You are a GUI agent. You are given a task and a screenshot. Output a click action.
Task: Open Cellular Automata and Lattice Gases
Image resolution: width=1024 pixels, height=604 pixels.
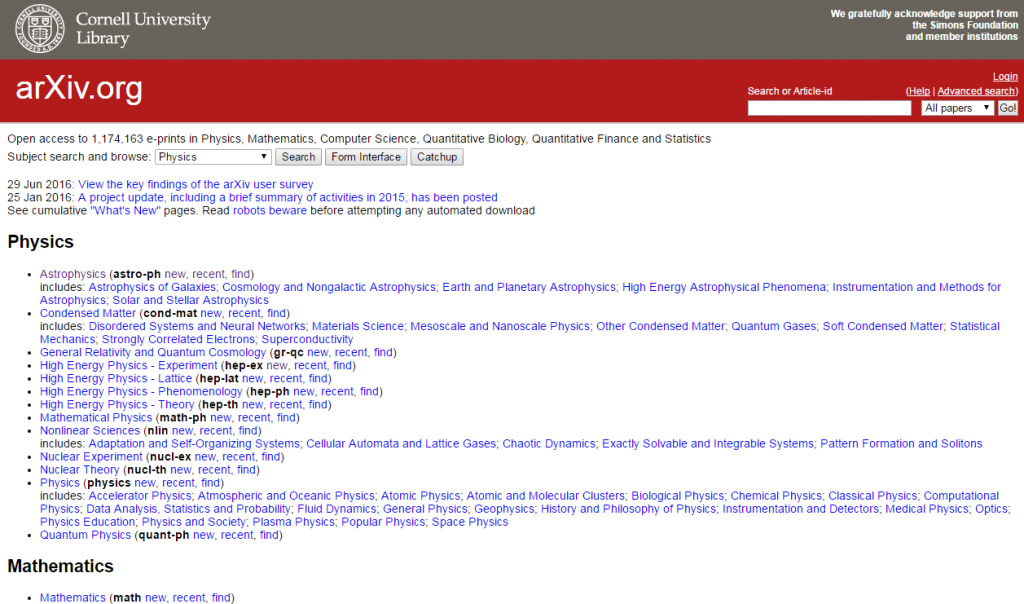pyautogui.click(x=401, y=443)
